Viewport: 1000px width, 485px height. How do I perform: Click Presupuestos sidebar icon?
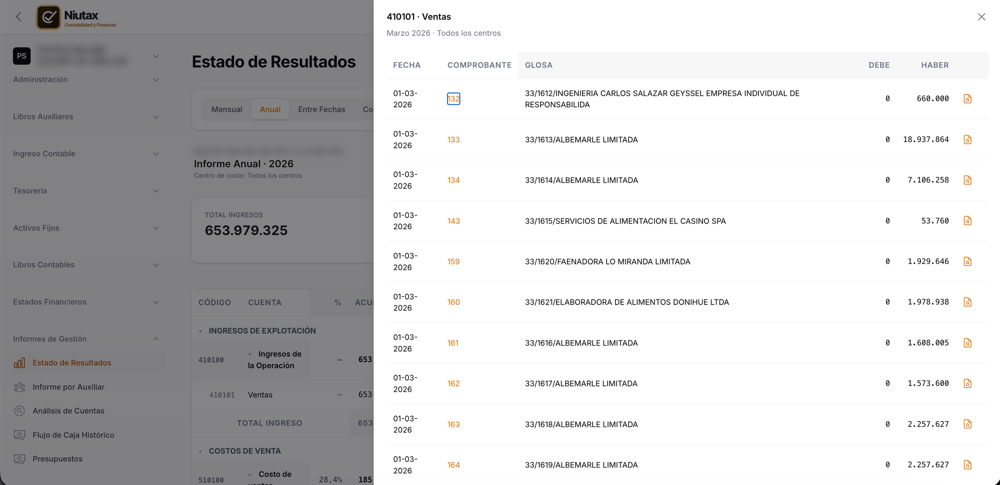point(20,459)
